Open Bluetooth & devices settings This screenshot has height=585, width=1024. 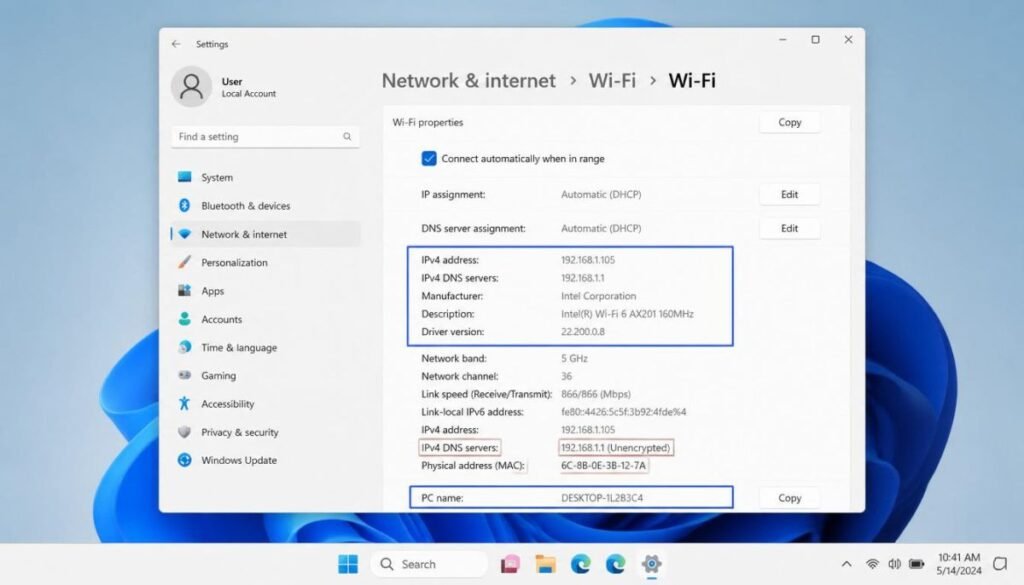[x=246, y=206]
